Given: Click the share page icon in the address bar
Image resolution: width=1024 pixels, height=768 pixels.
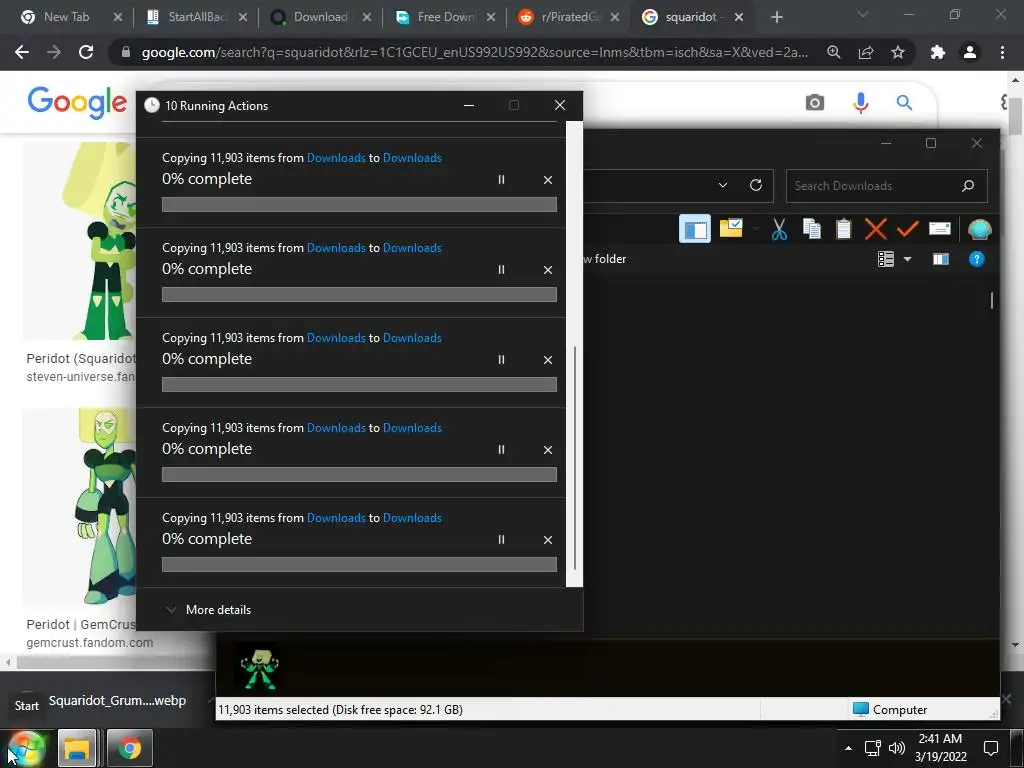Looking at the screenshot, I should click(x=866, y=52).
